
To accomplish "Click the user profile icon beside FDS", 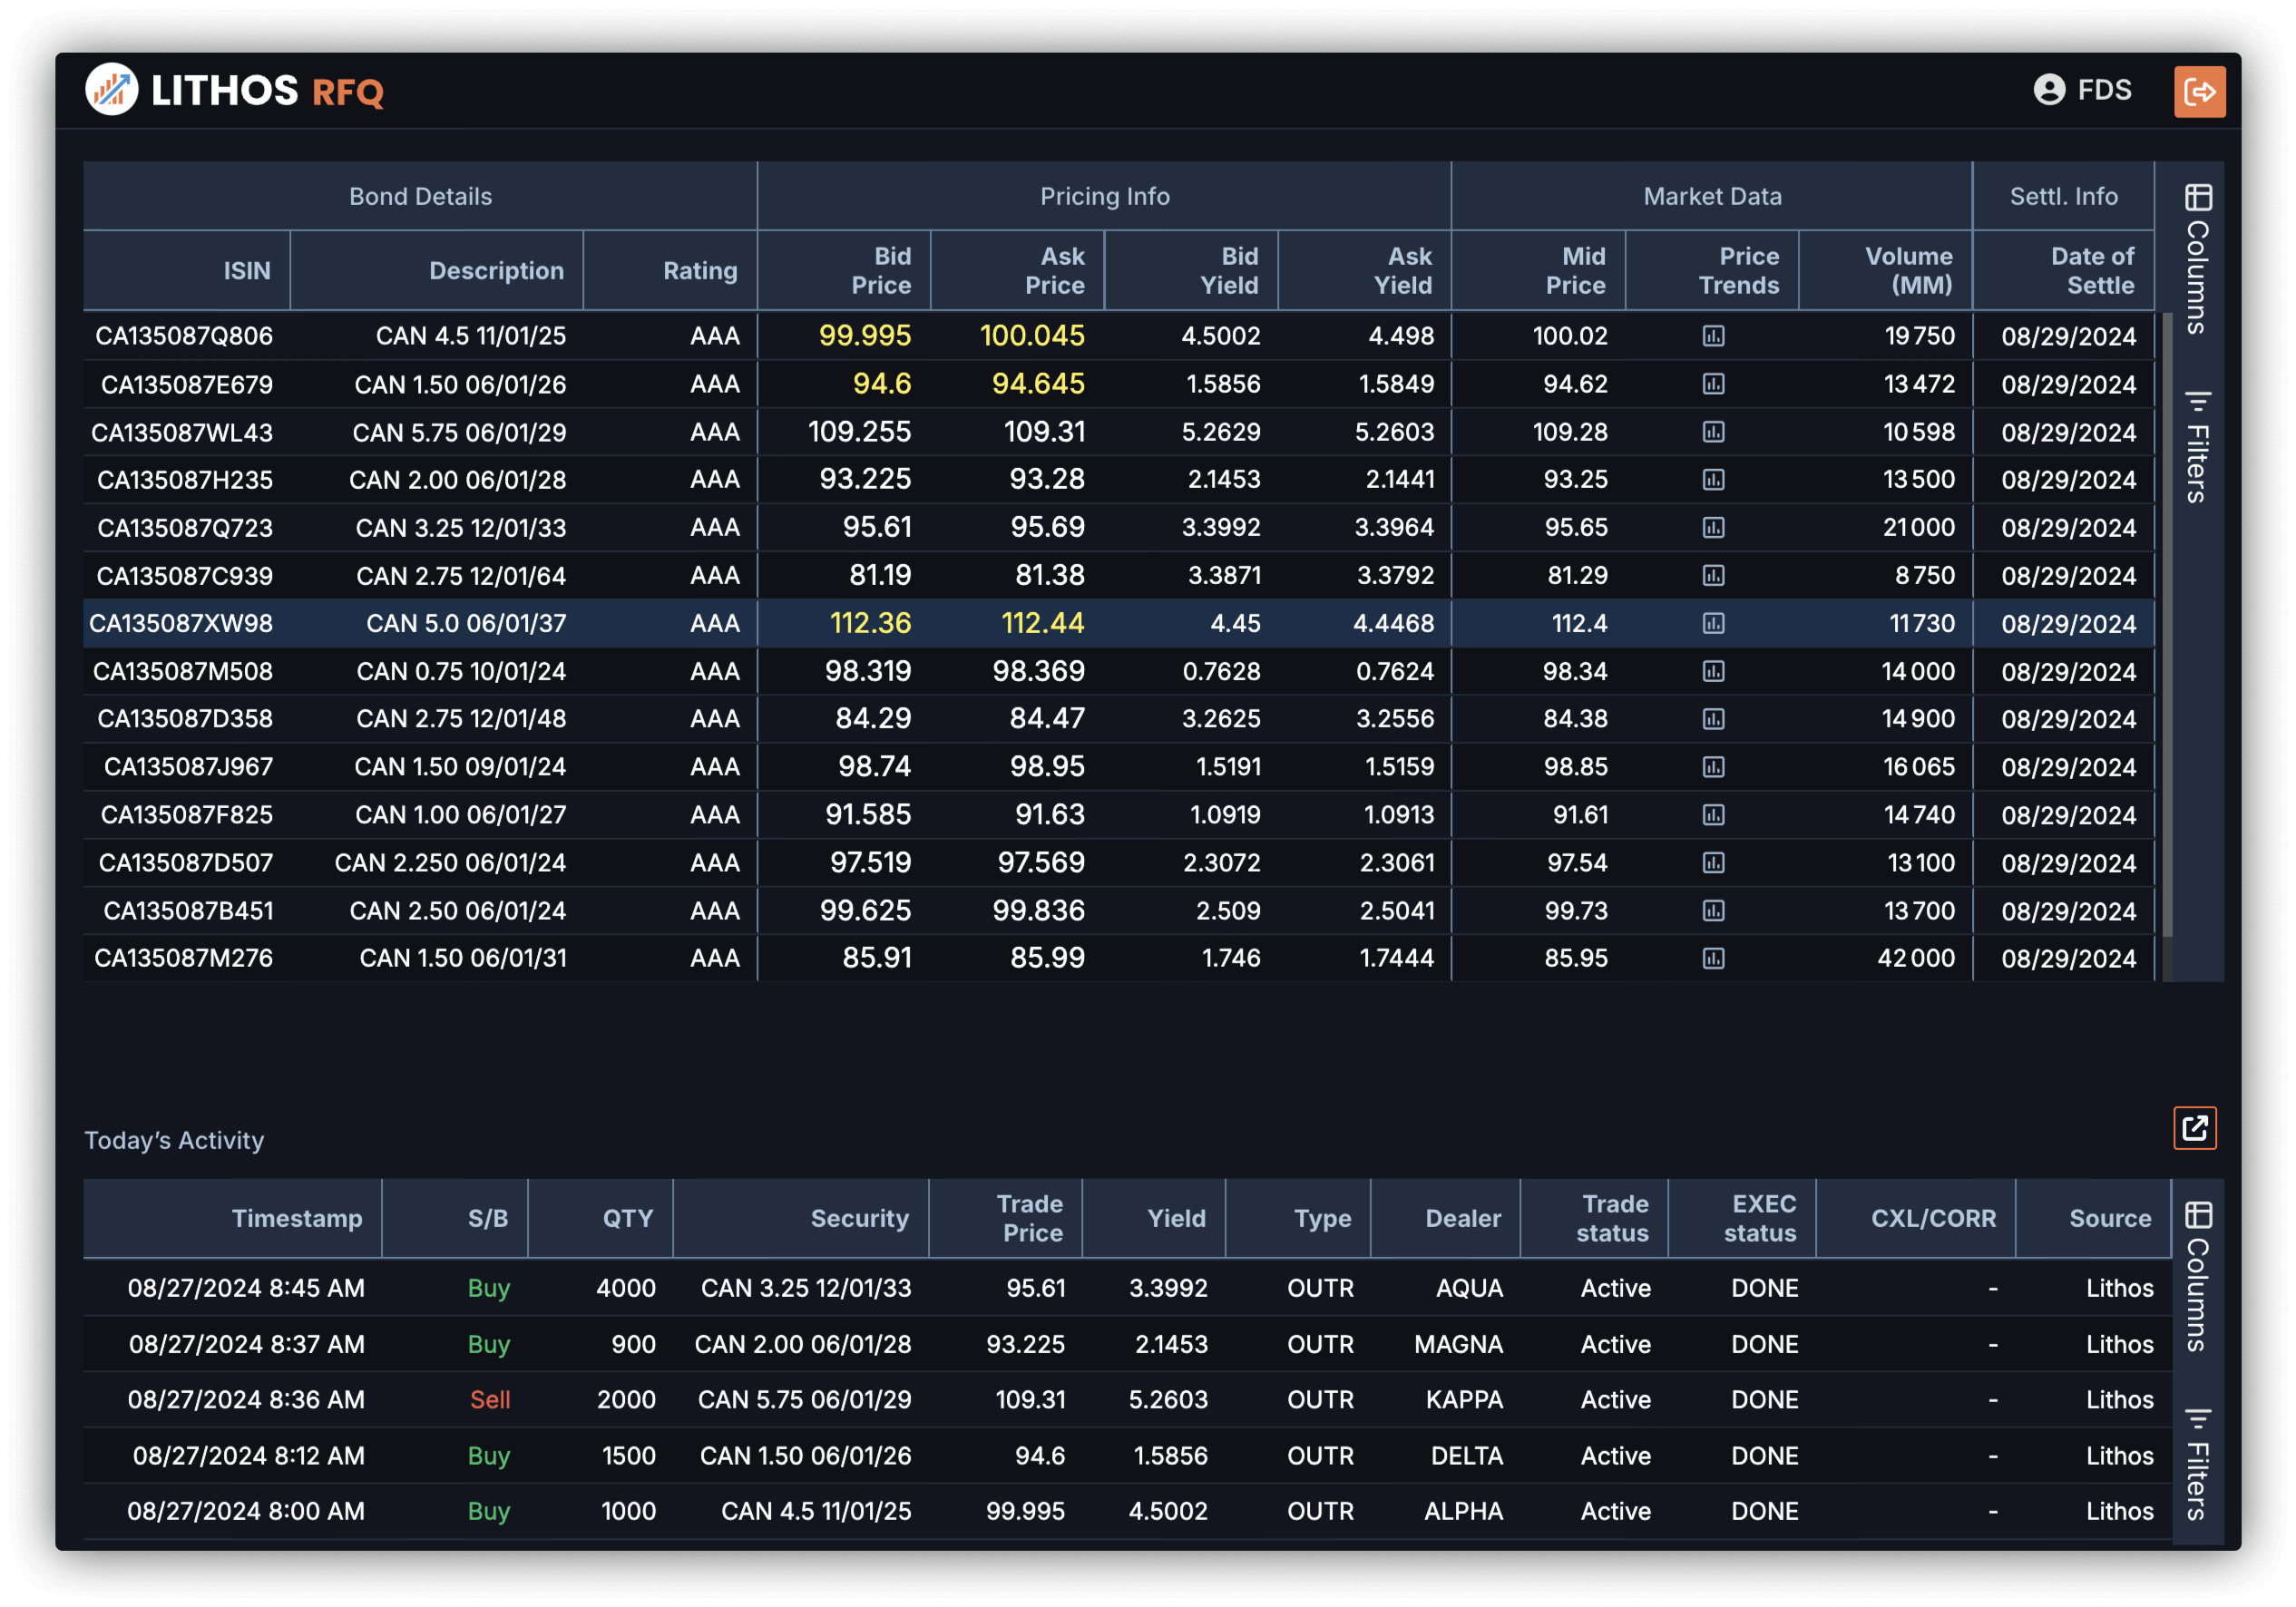I will click(2049, 90).
